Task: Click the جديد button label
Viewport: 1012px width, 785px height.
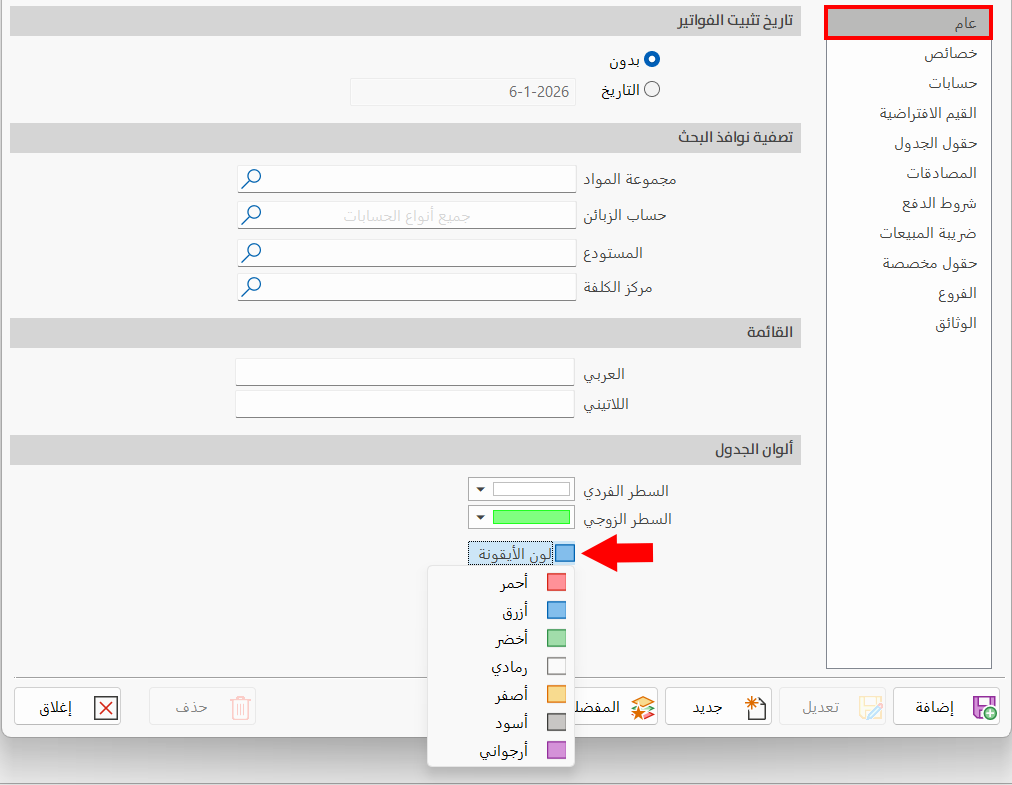Action: coord(707,708)
